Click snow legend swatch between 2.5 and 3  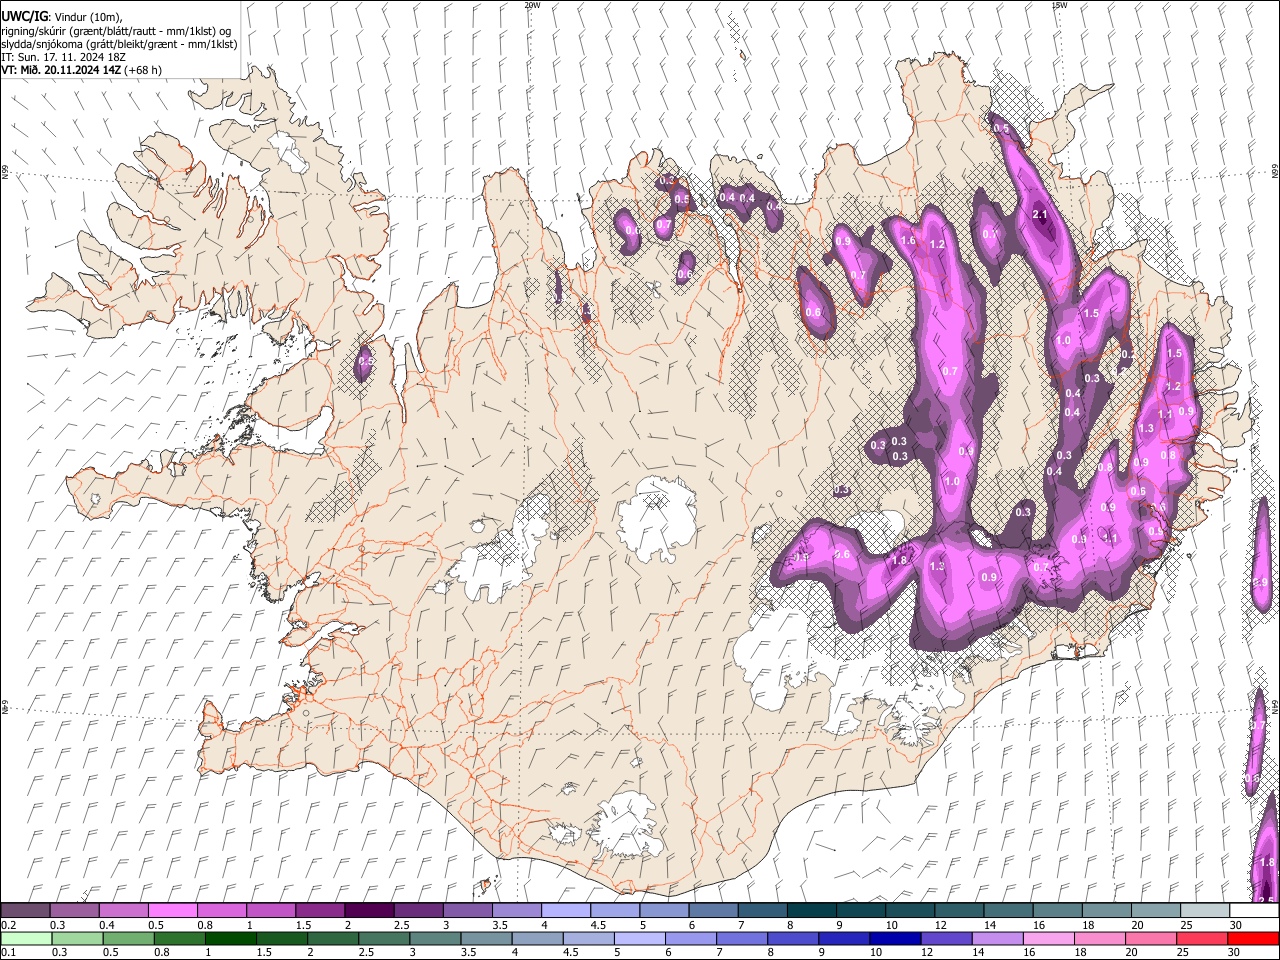click(418, 910)
